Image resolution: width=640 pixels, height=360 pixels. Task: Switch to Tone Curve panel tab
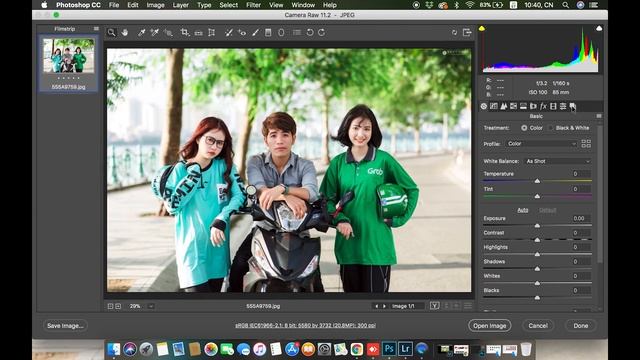(x=493, y=106)
